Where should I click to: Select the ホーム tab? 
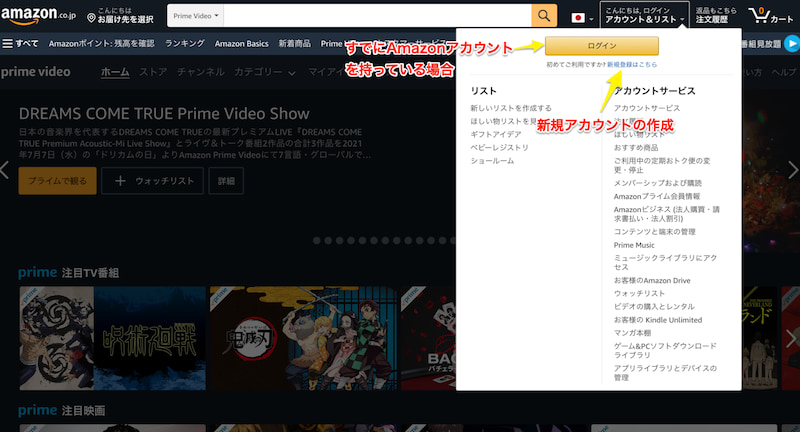115,72
